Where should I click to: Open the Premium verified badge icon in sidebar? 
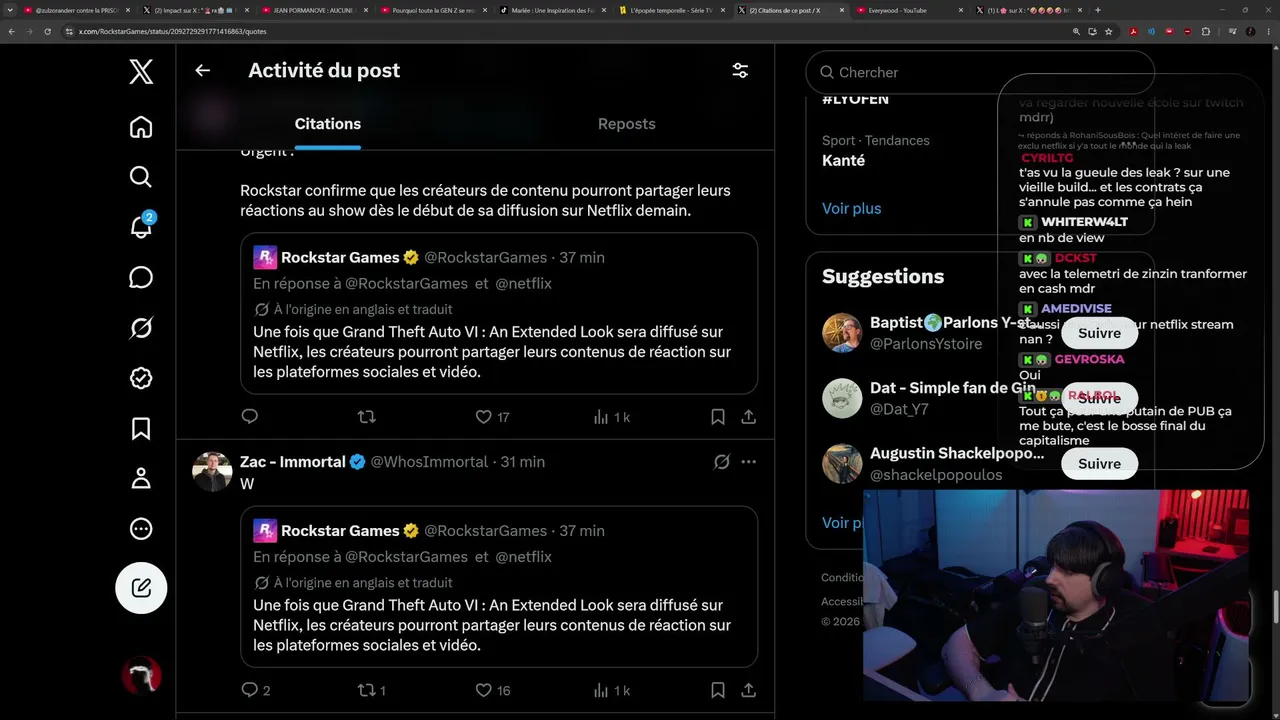point(141,378)
